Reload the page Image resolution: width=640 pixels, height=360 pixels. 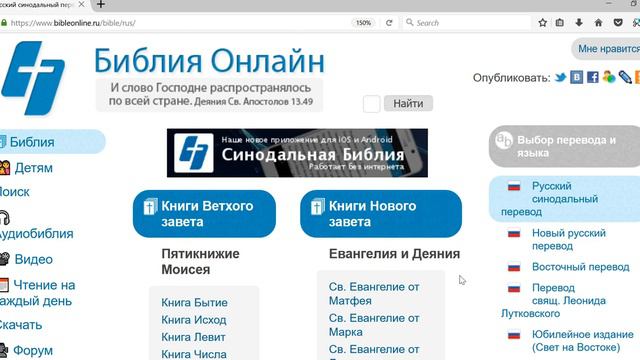(x=389, y=23)
